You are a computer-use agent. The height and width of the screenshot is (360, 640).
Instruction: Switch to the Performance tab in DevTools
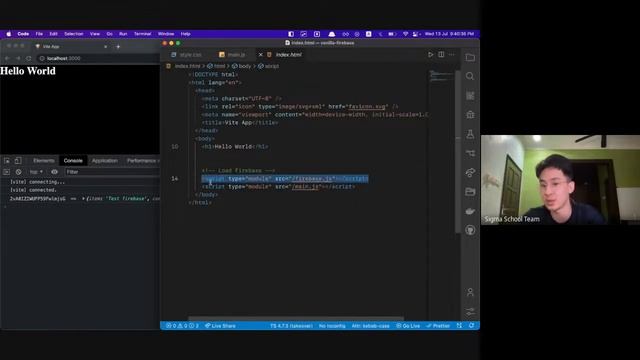(141, 160)
